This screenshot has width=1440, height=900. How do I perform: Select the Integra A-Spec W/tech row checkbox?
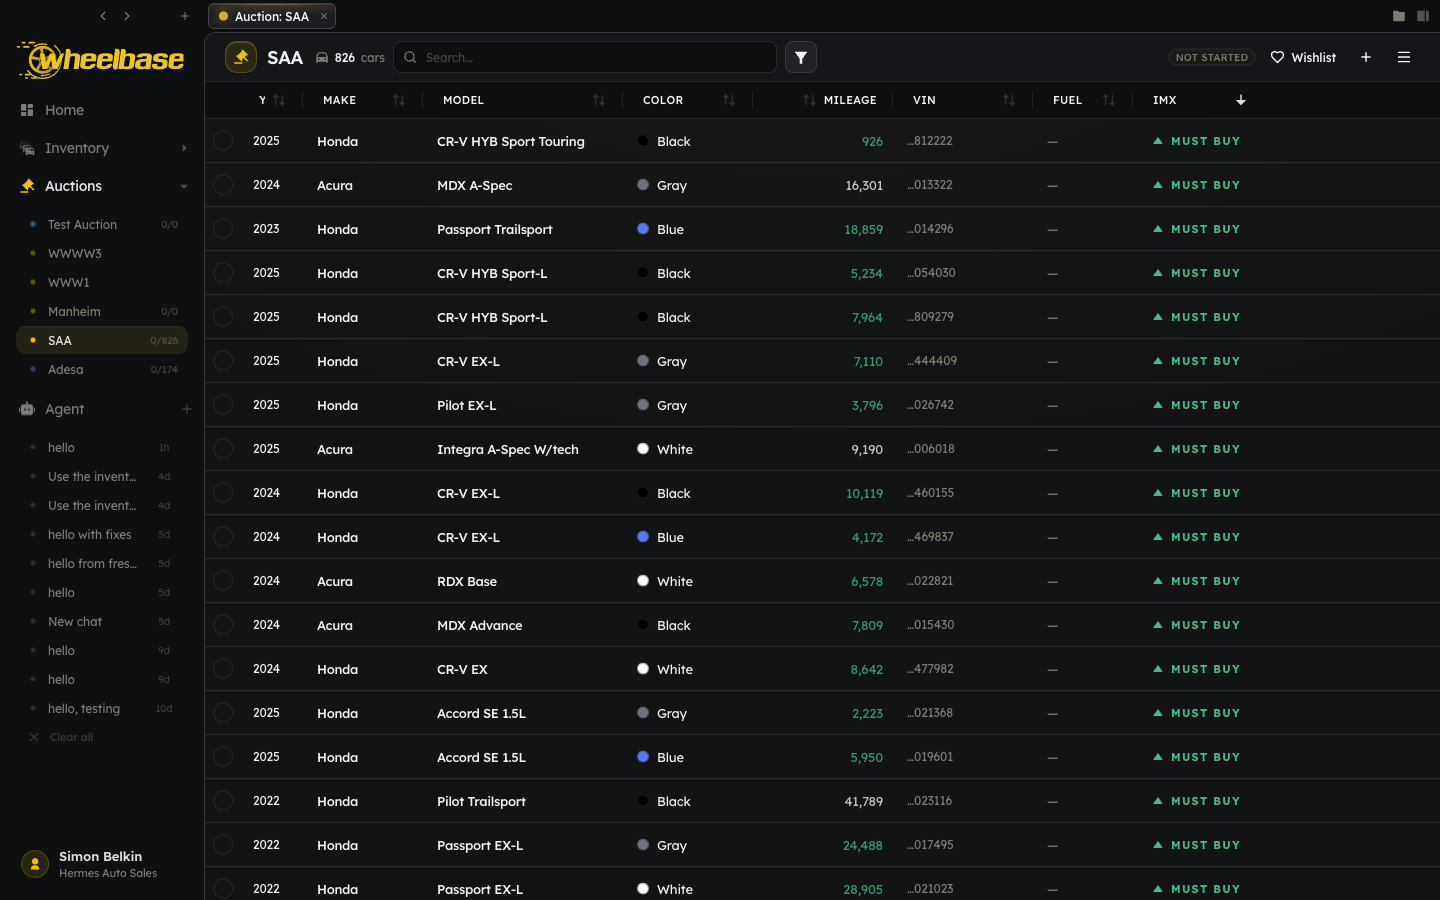[223, 449]
